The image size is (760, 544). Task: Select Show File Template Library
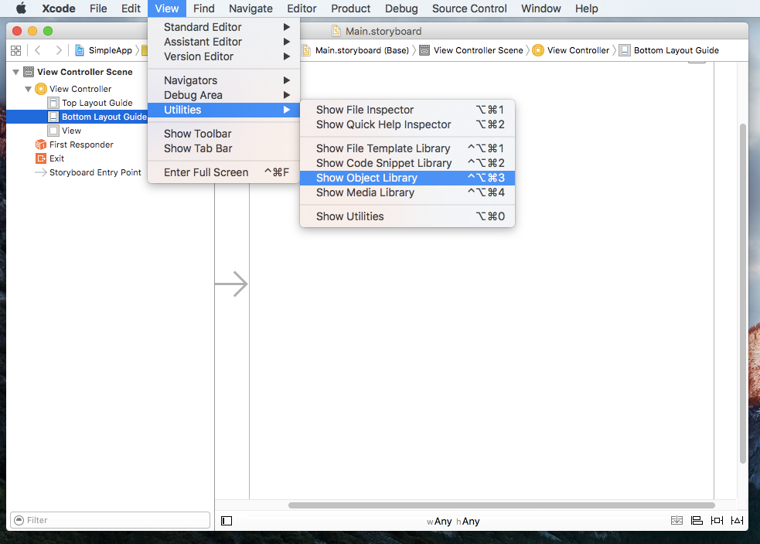coord(407,148)
